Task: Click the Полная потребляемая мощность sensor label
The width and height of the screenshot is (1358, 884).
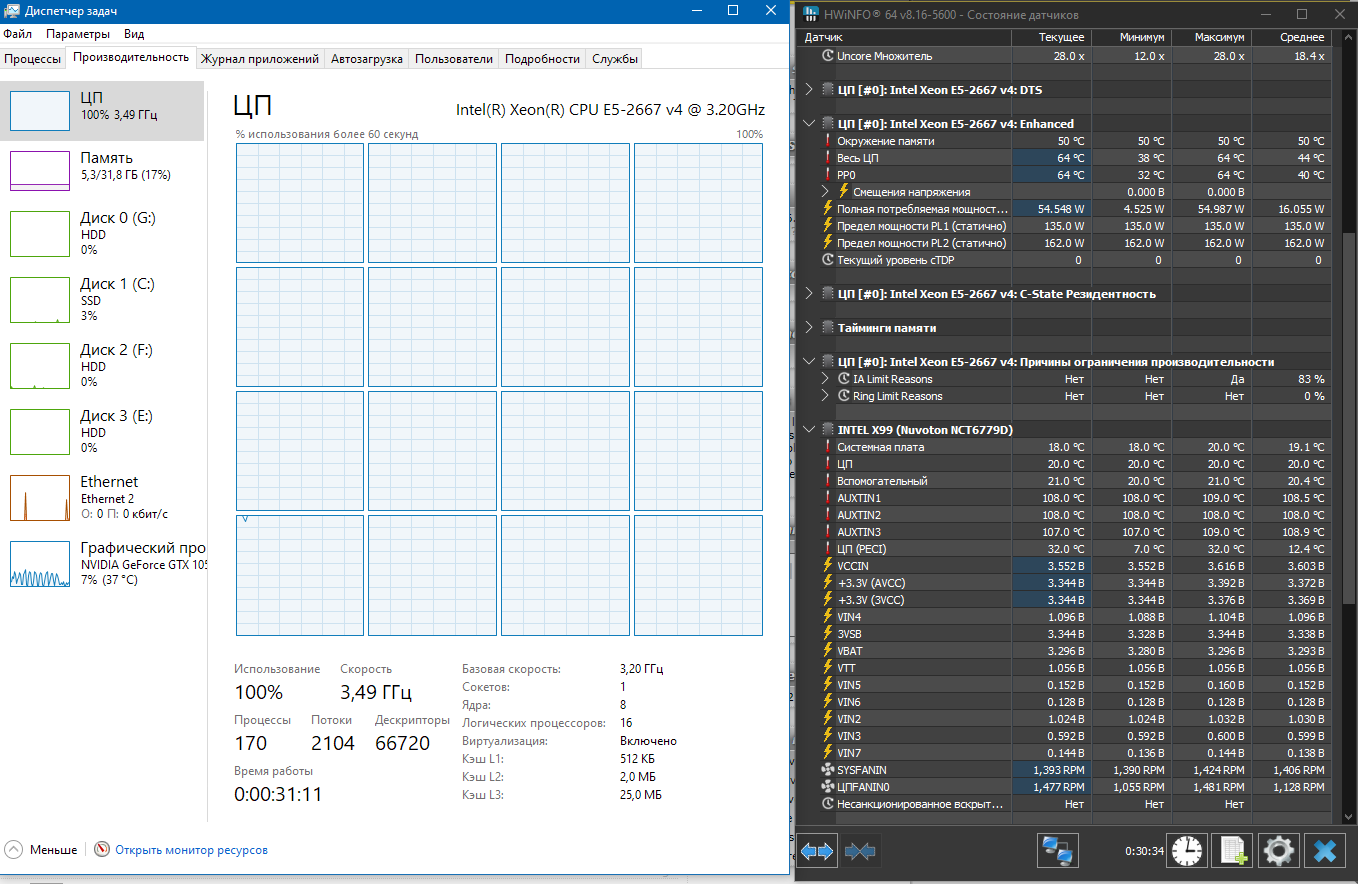Action: pos(922,209)
